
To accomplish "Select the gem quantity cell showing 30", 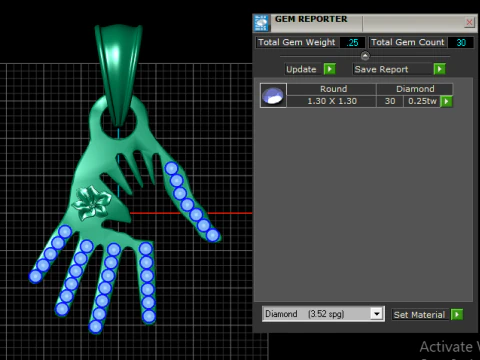I will click(x=390, y=101).
